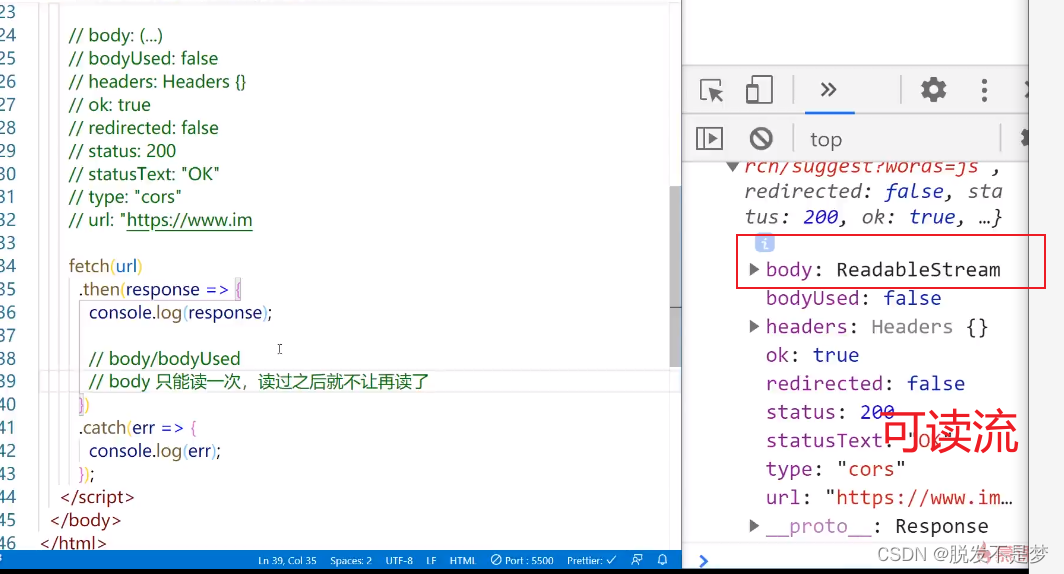Click redirected: false property row
The width and height of the screenshot is (1064, 574).
pyautogui.click(x=865, y=384)
